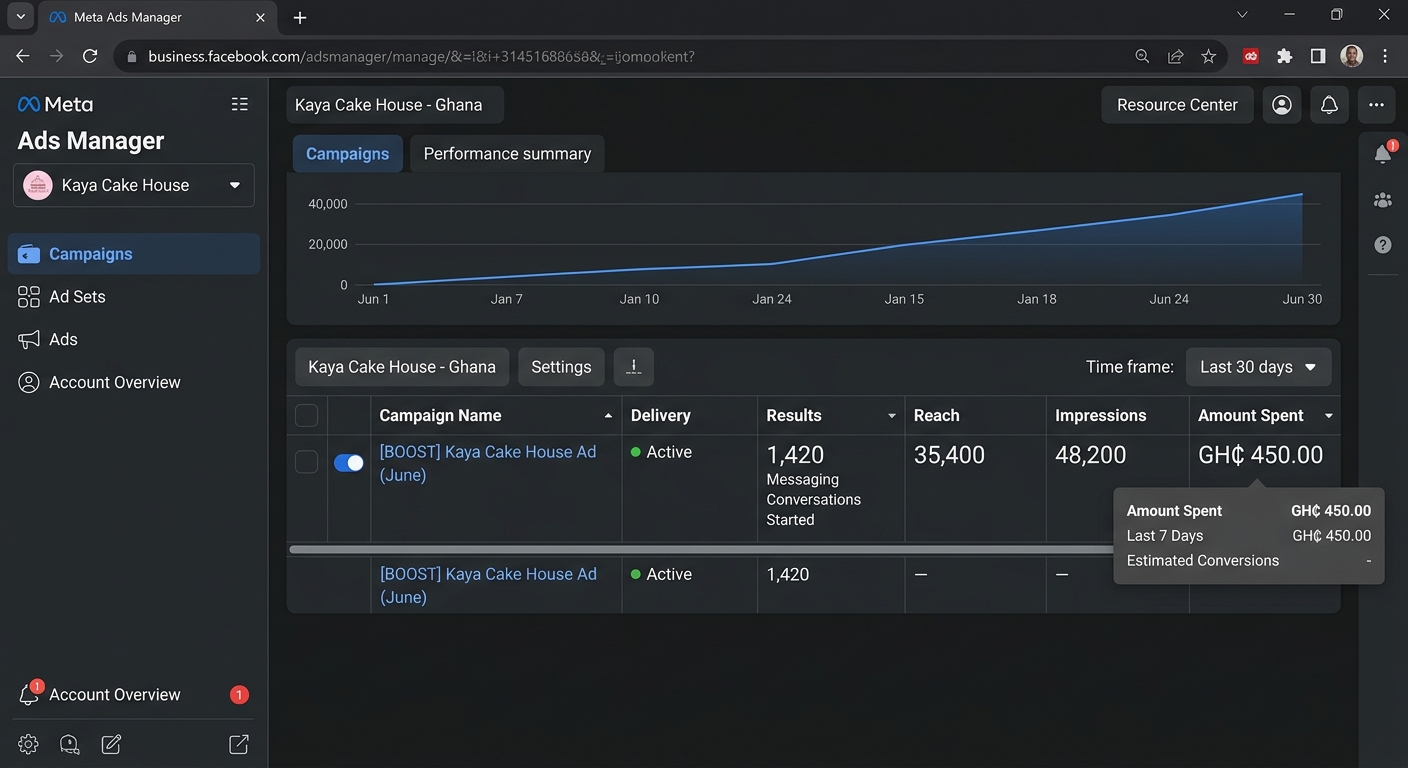Collapse sidebar using the menu list icon

[239, 104]
